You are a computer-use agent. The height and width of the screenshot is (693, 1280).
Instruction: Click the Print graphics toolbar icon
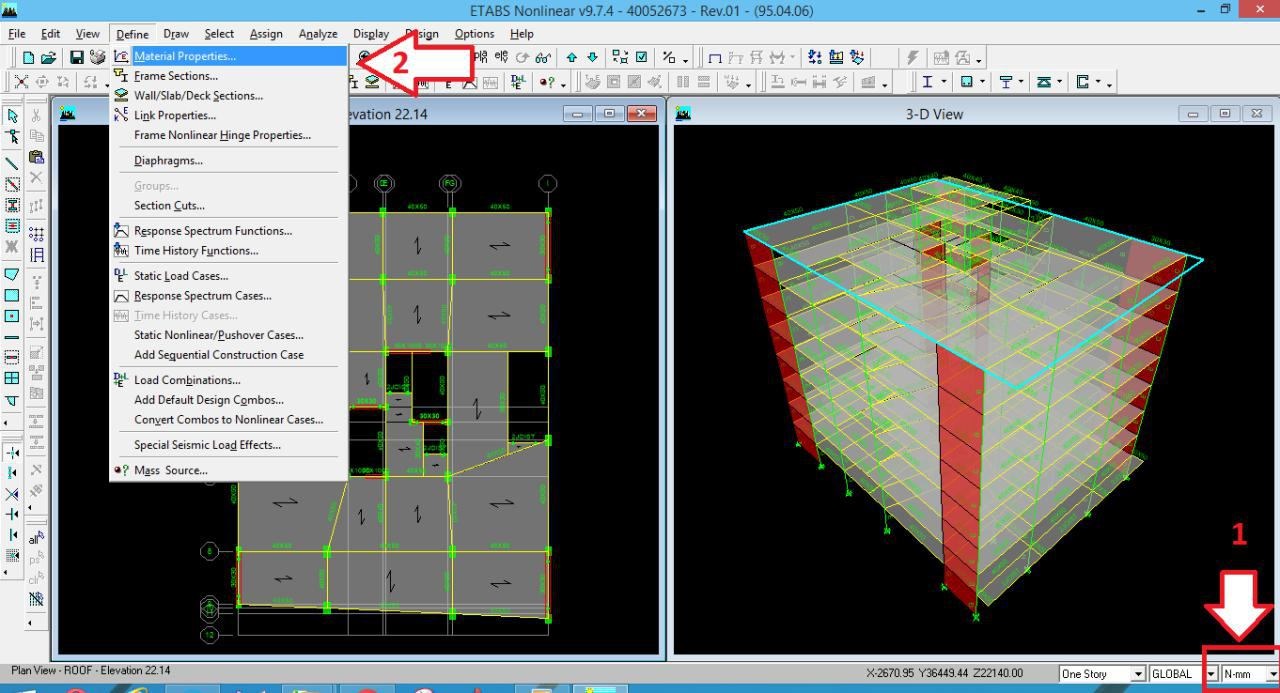(x=97, y=58)
